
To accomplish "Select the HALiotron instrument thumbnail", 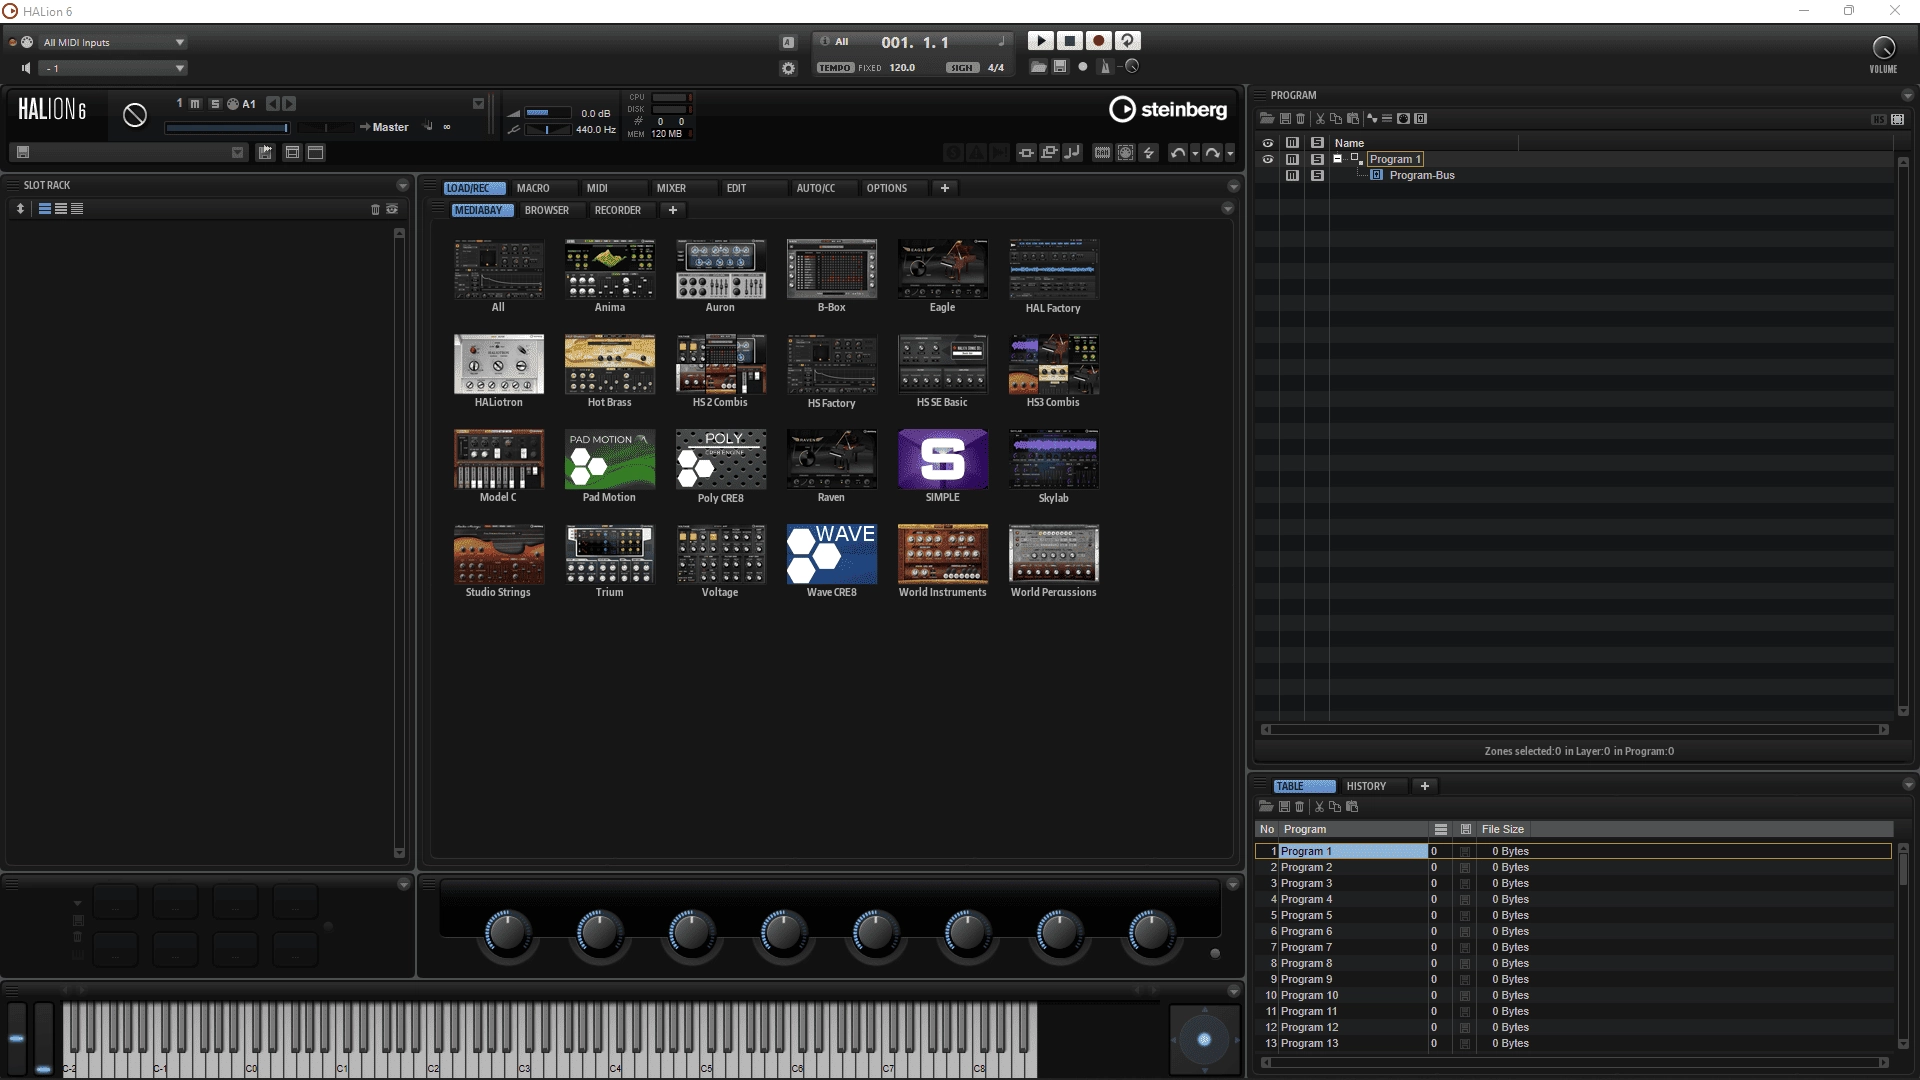I will click(x=499, y=365).
